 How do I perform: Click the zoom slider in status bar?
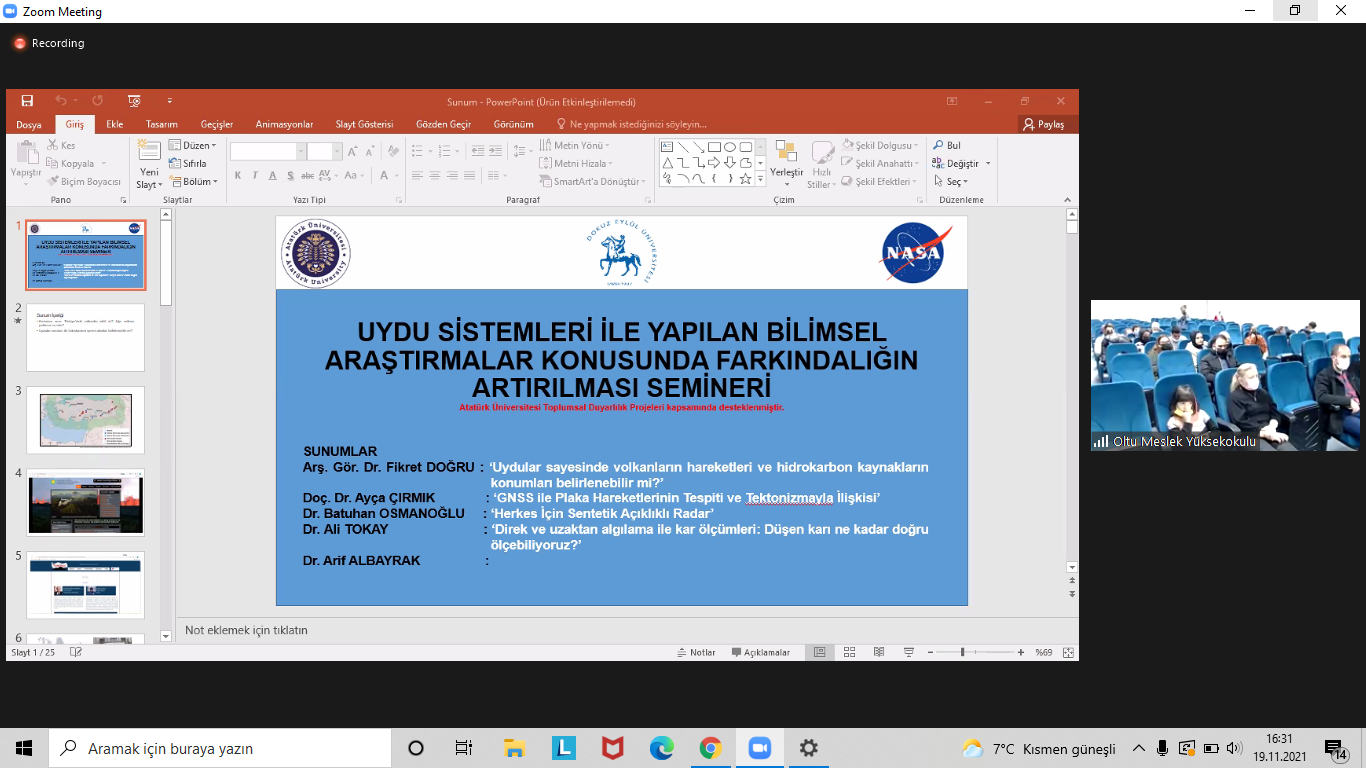coord(962,652)
